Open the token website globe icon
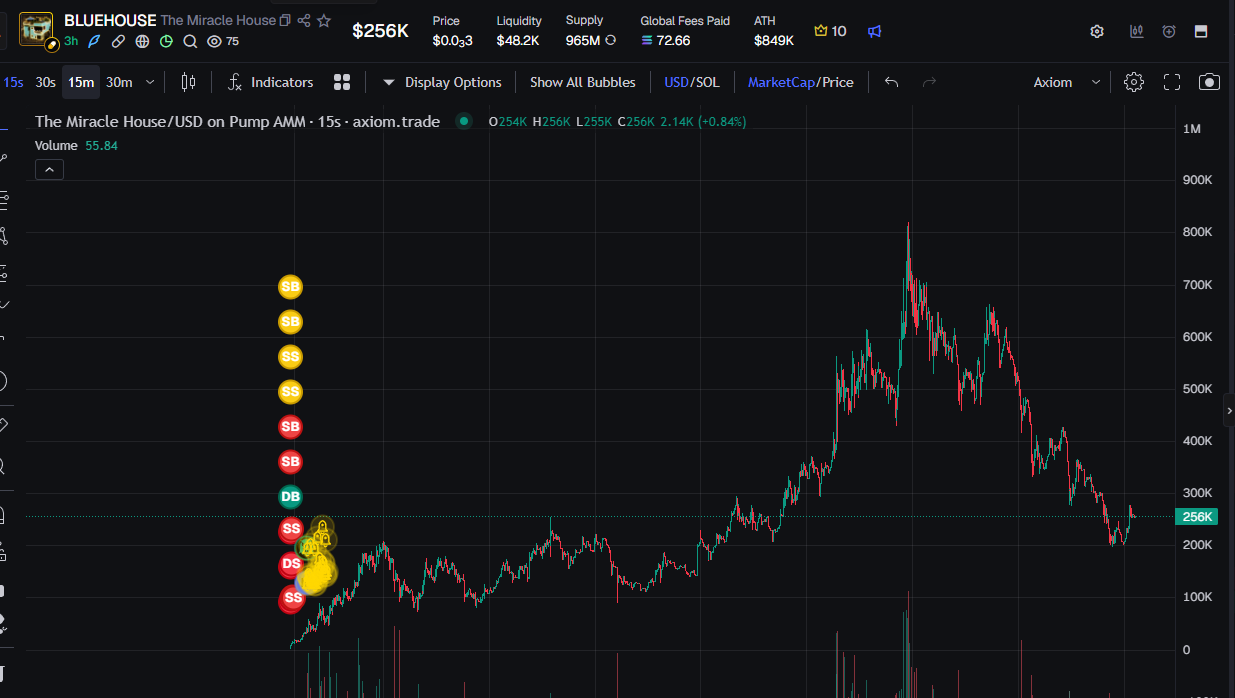Viewport: 1235px width, 698px height. (x=142, y=41)
